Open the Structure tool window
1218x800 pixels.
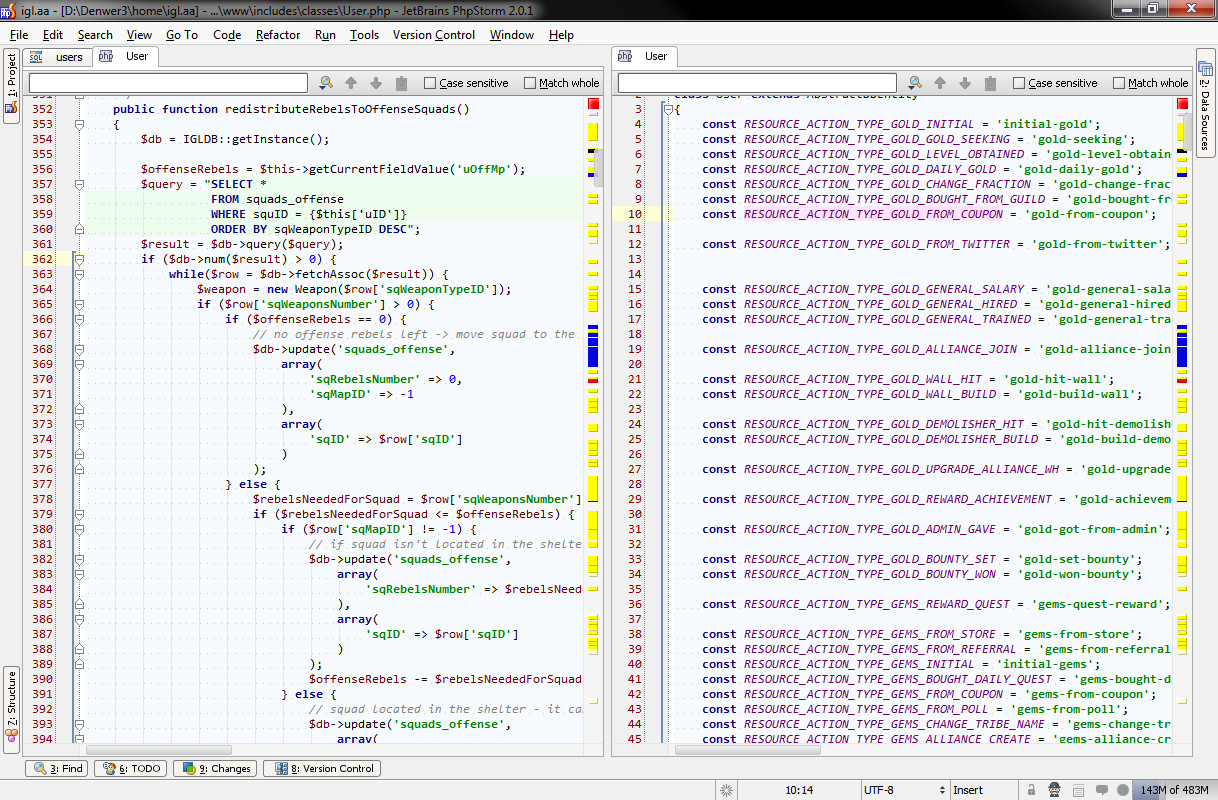(12, 709)
